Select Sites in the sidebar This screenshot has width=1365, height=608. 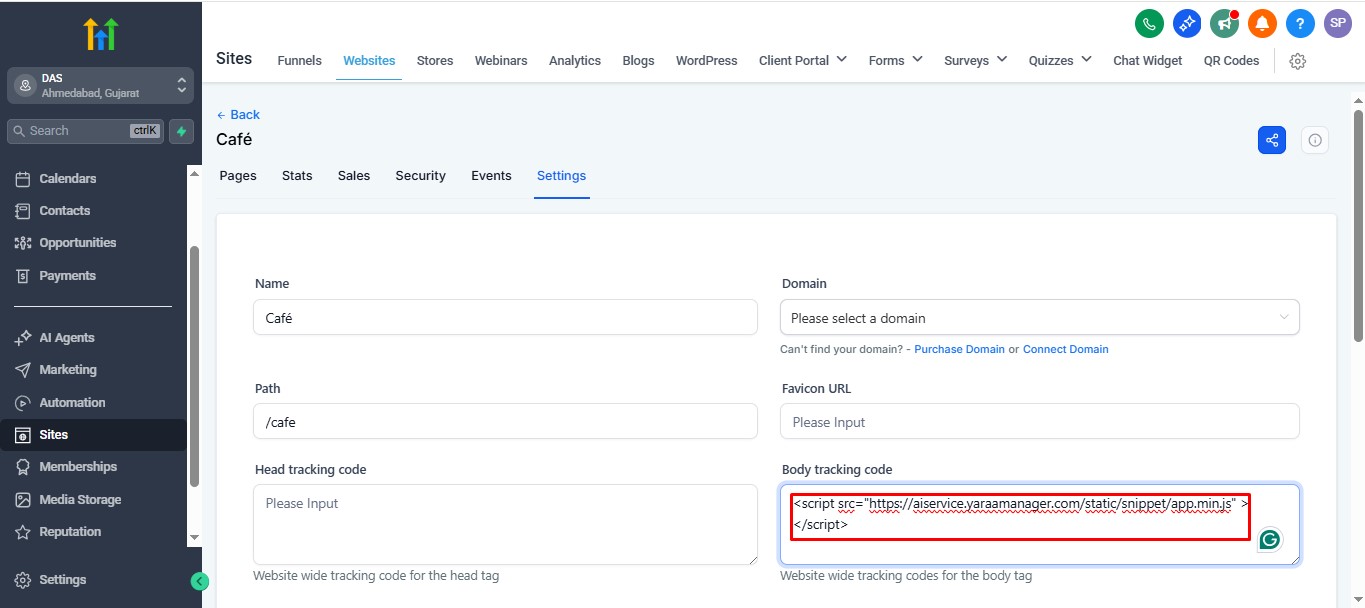(x=94, y=435)
